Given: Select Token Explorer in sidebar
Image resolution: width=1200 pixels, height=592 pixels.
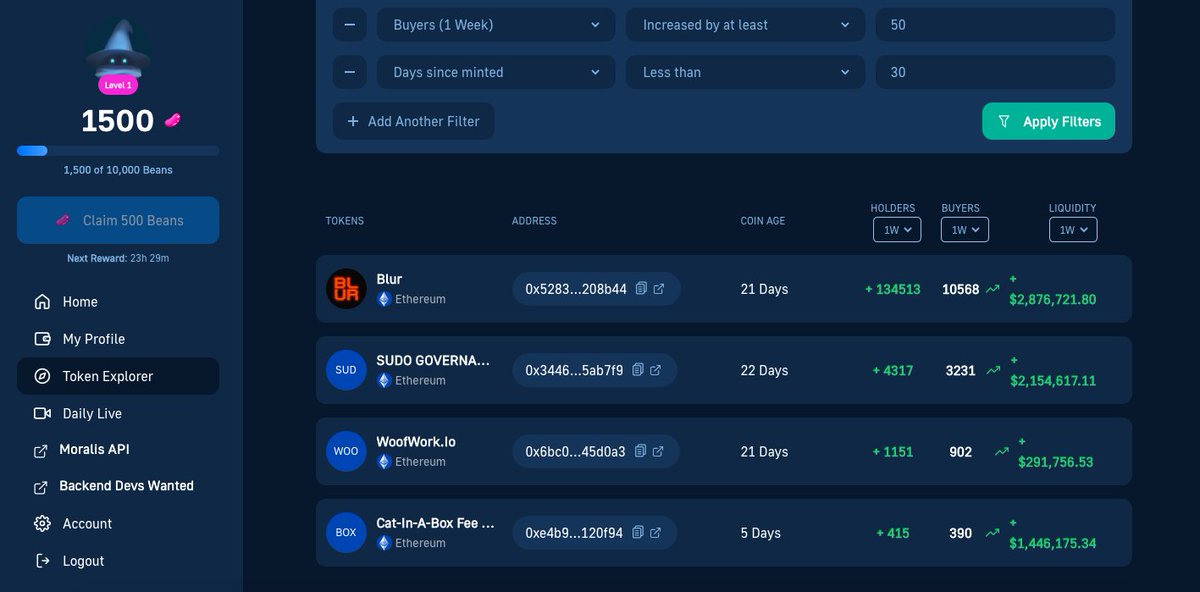Looking at the screenshot, I should 118,376.
